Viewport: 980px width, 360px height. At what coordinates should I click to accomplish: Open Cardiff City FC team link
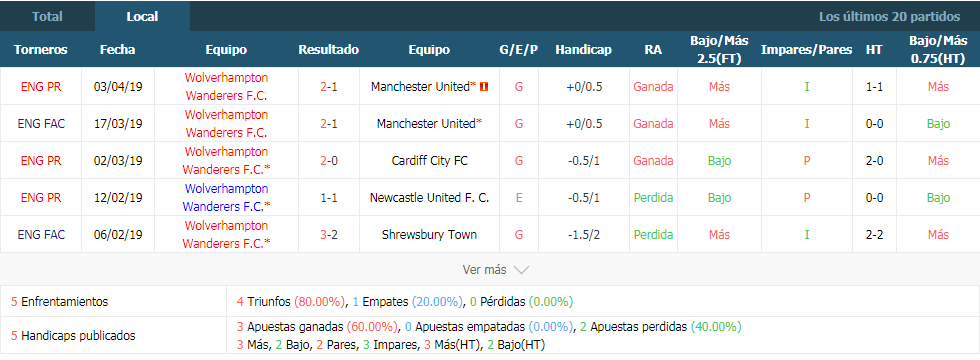(429, 161)
